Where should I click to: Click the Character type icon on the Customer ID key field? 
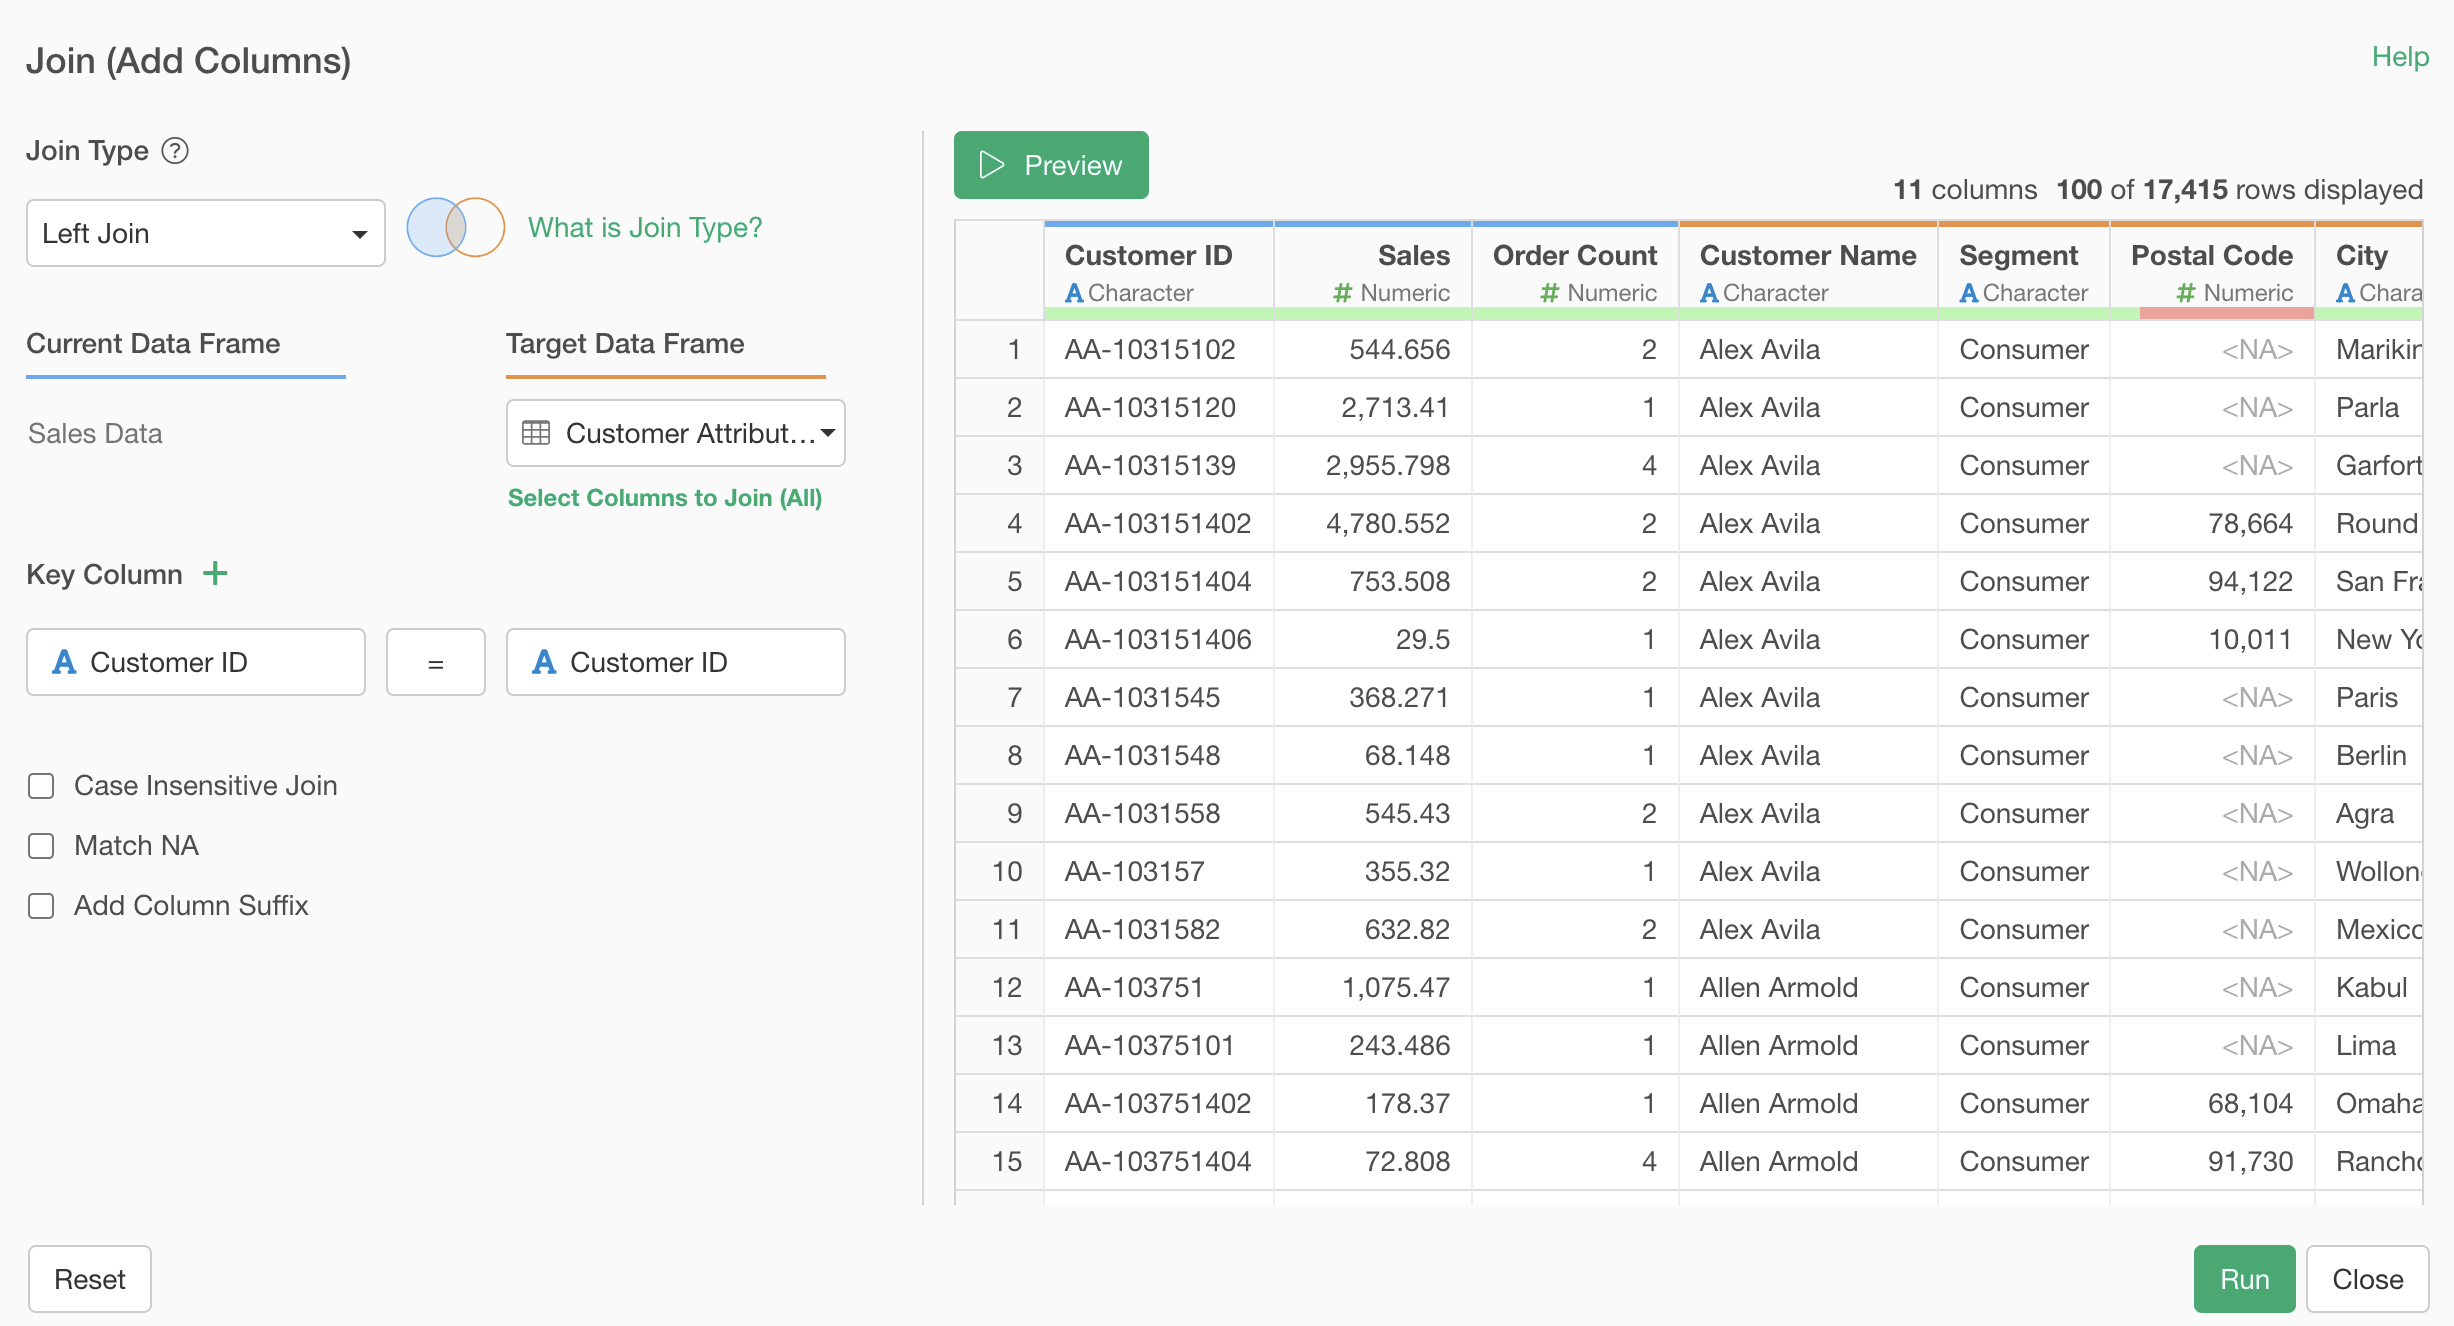pyautogui.click(x=64, y=661)
